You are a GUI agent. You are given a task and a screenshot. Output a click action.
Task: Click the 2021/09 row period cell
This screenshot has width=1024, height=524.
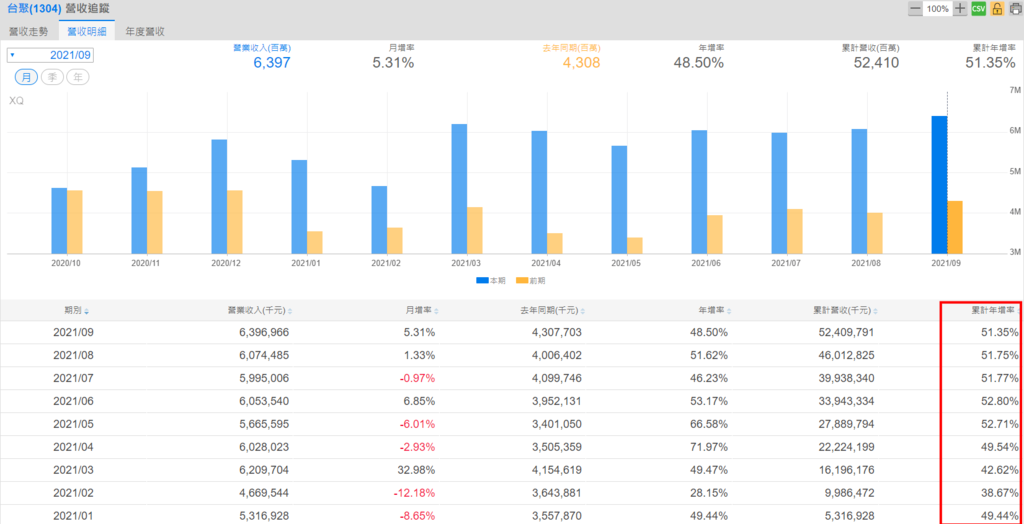(x=74, y=333)
